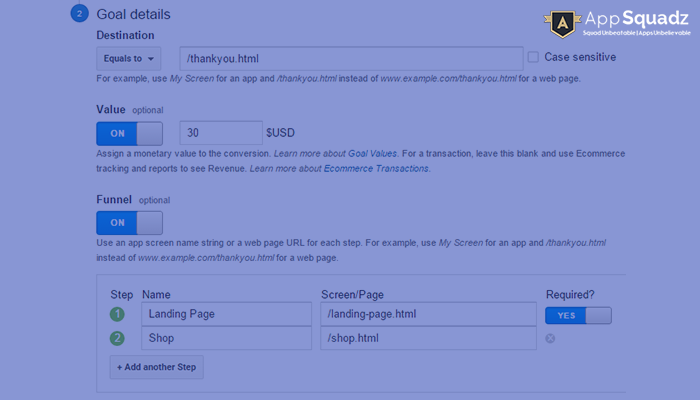This screenshot has height=400, width=700.
Task: Click the Add another Step button
Action: [157, 367]
